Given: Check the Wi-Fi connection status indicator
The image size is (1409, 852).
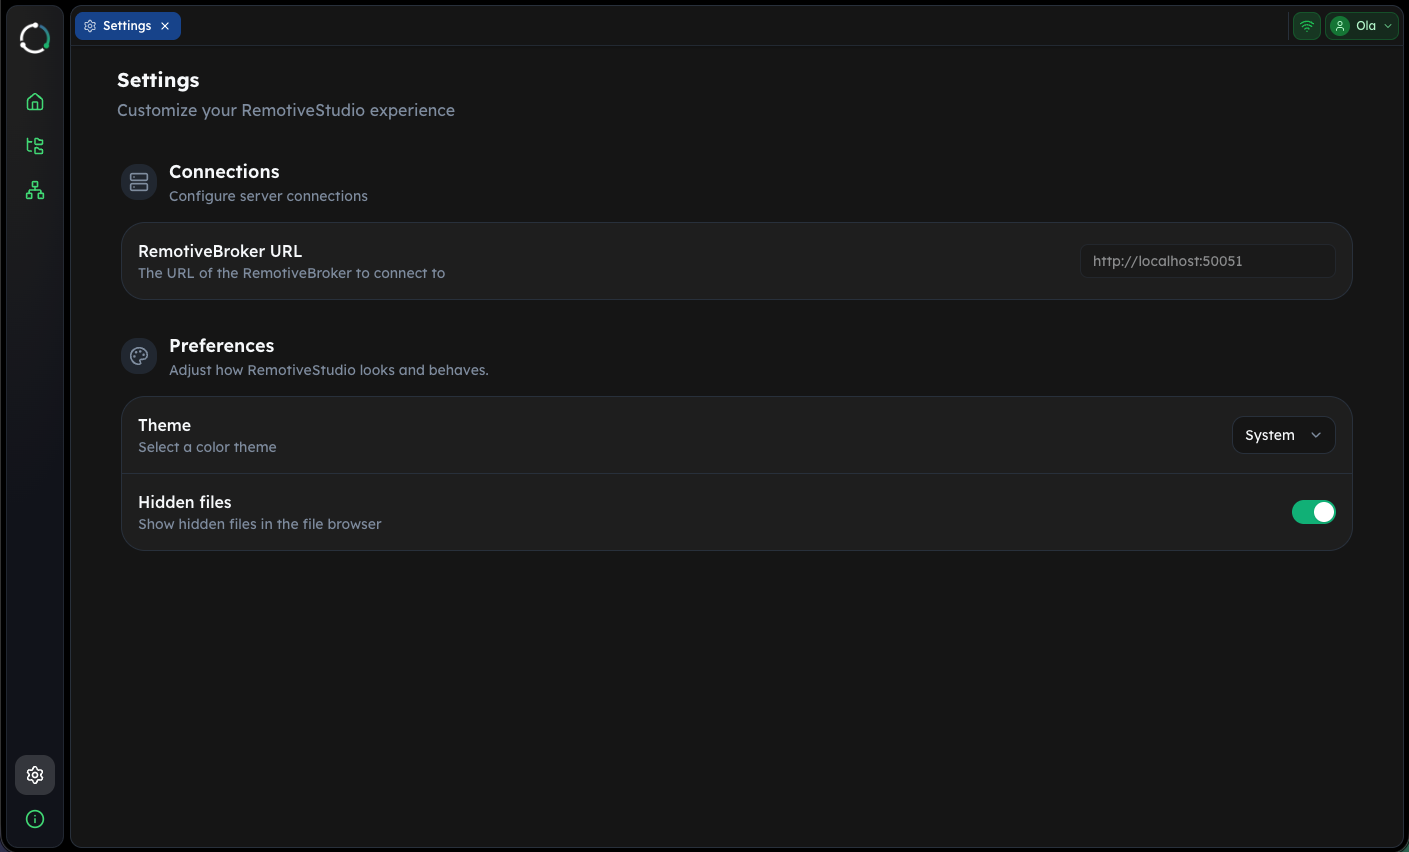Looking at the screenshot, I should click(x=1306, y=25).
